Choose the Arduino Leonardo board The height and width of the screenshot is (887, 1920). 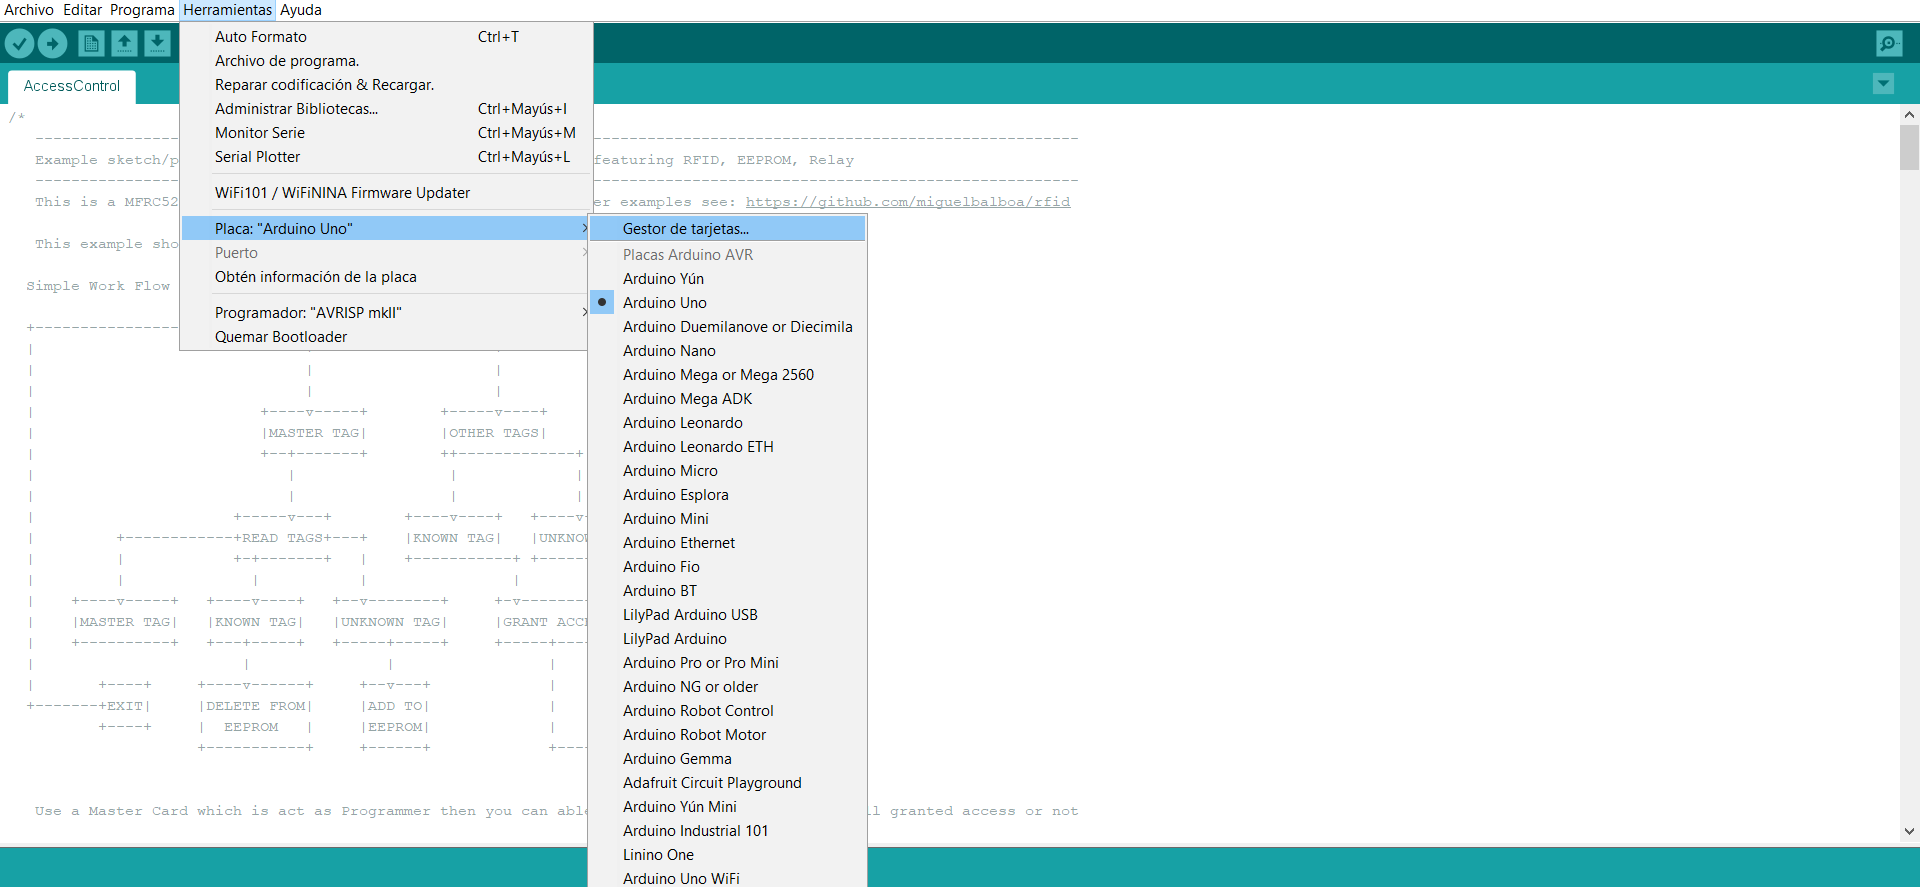coord(727,423)
